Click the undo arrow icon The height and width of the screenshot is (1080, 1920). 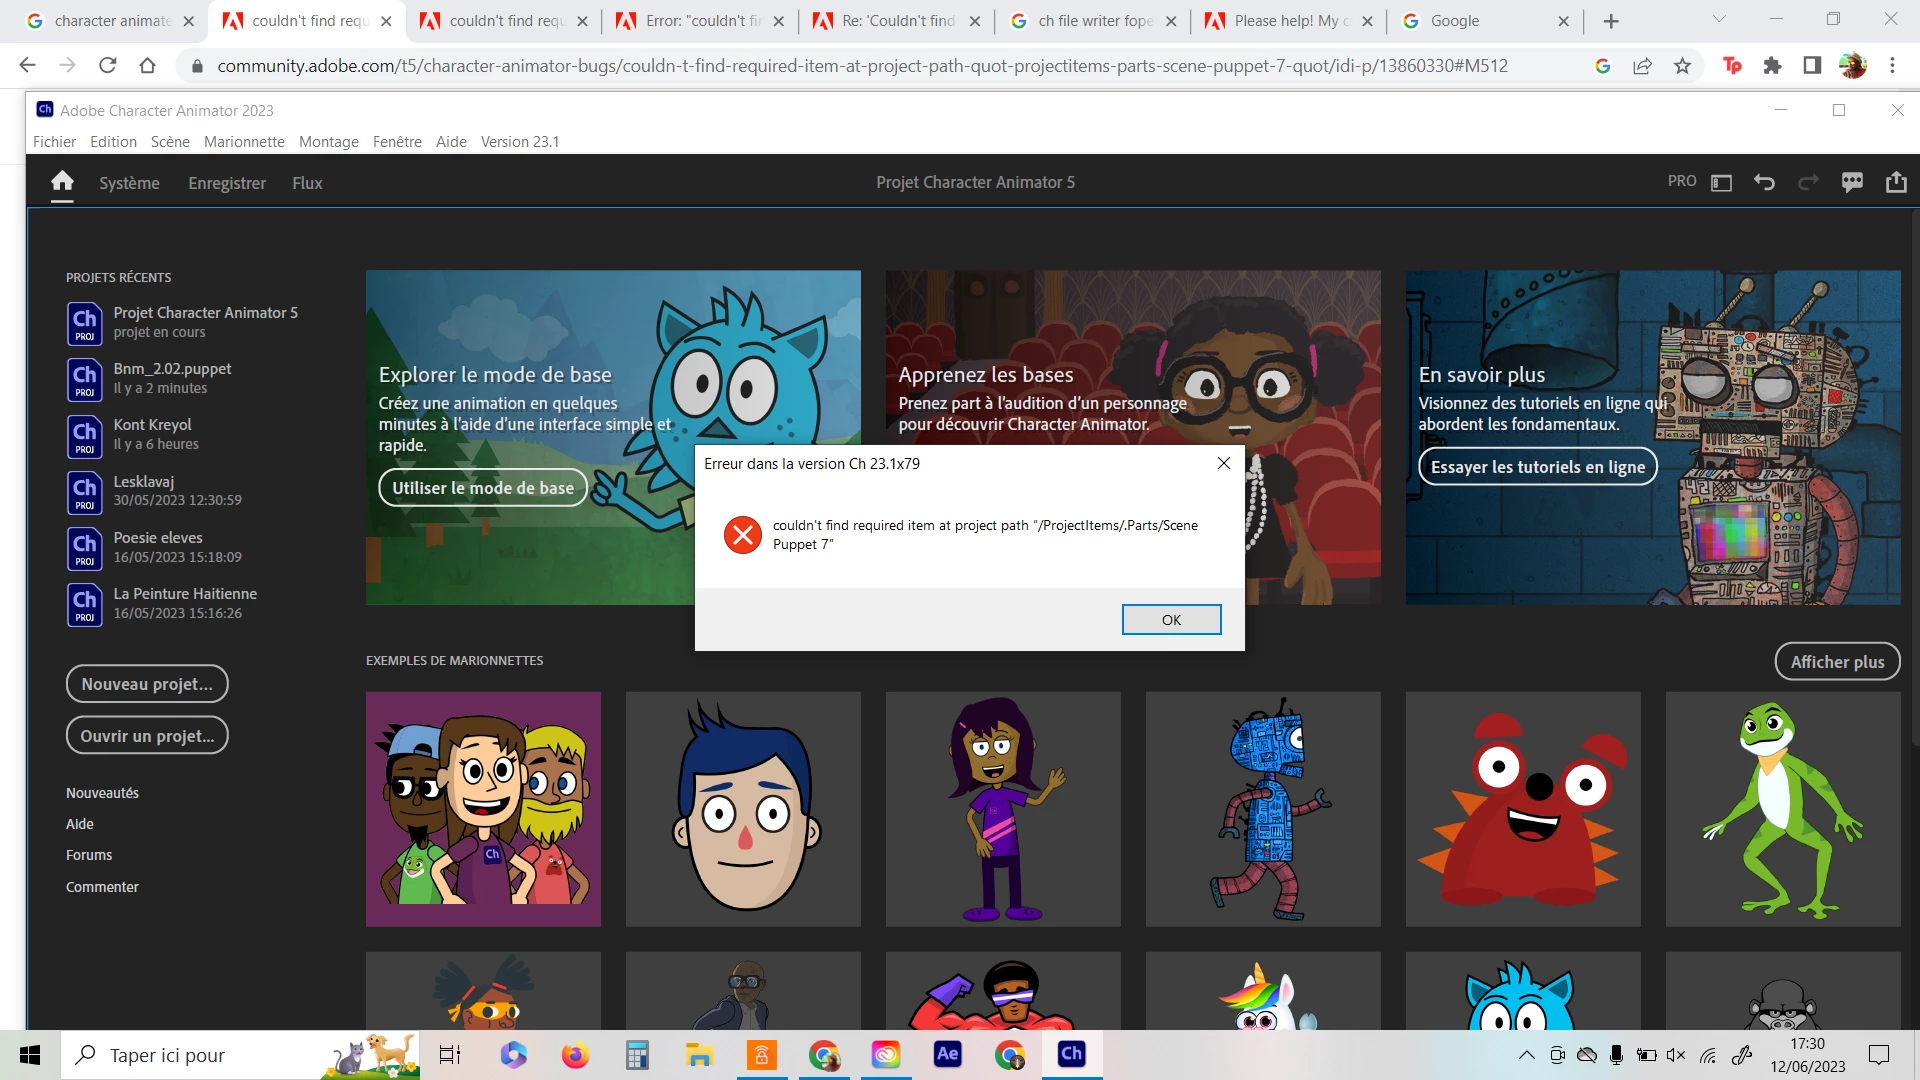click(1764, 182)
